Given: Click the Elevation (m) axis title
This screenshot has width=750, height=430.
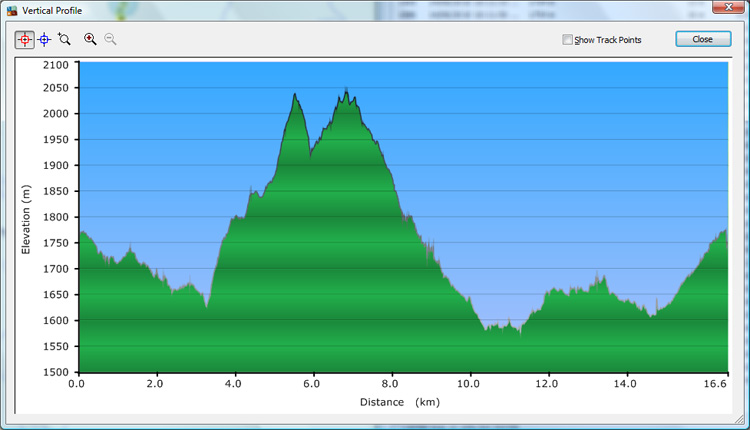Looking at the screenshot, I should tap(26, 220).
